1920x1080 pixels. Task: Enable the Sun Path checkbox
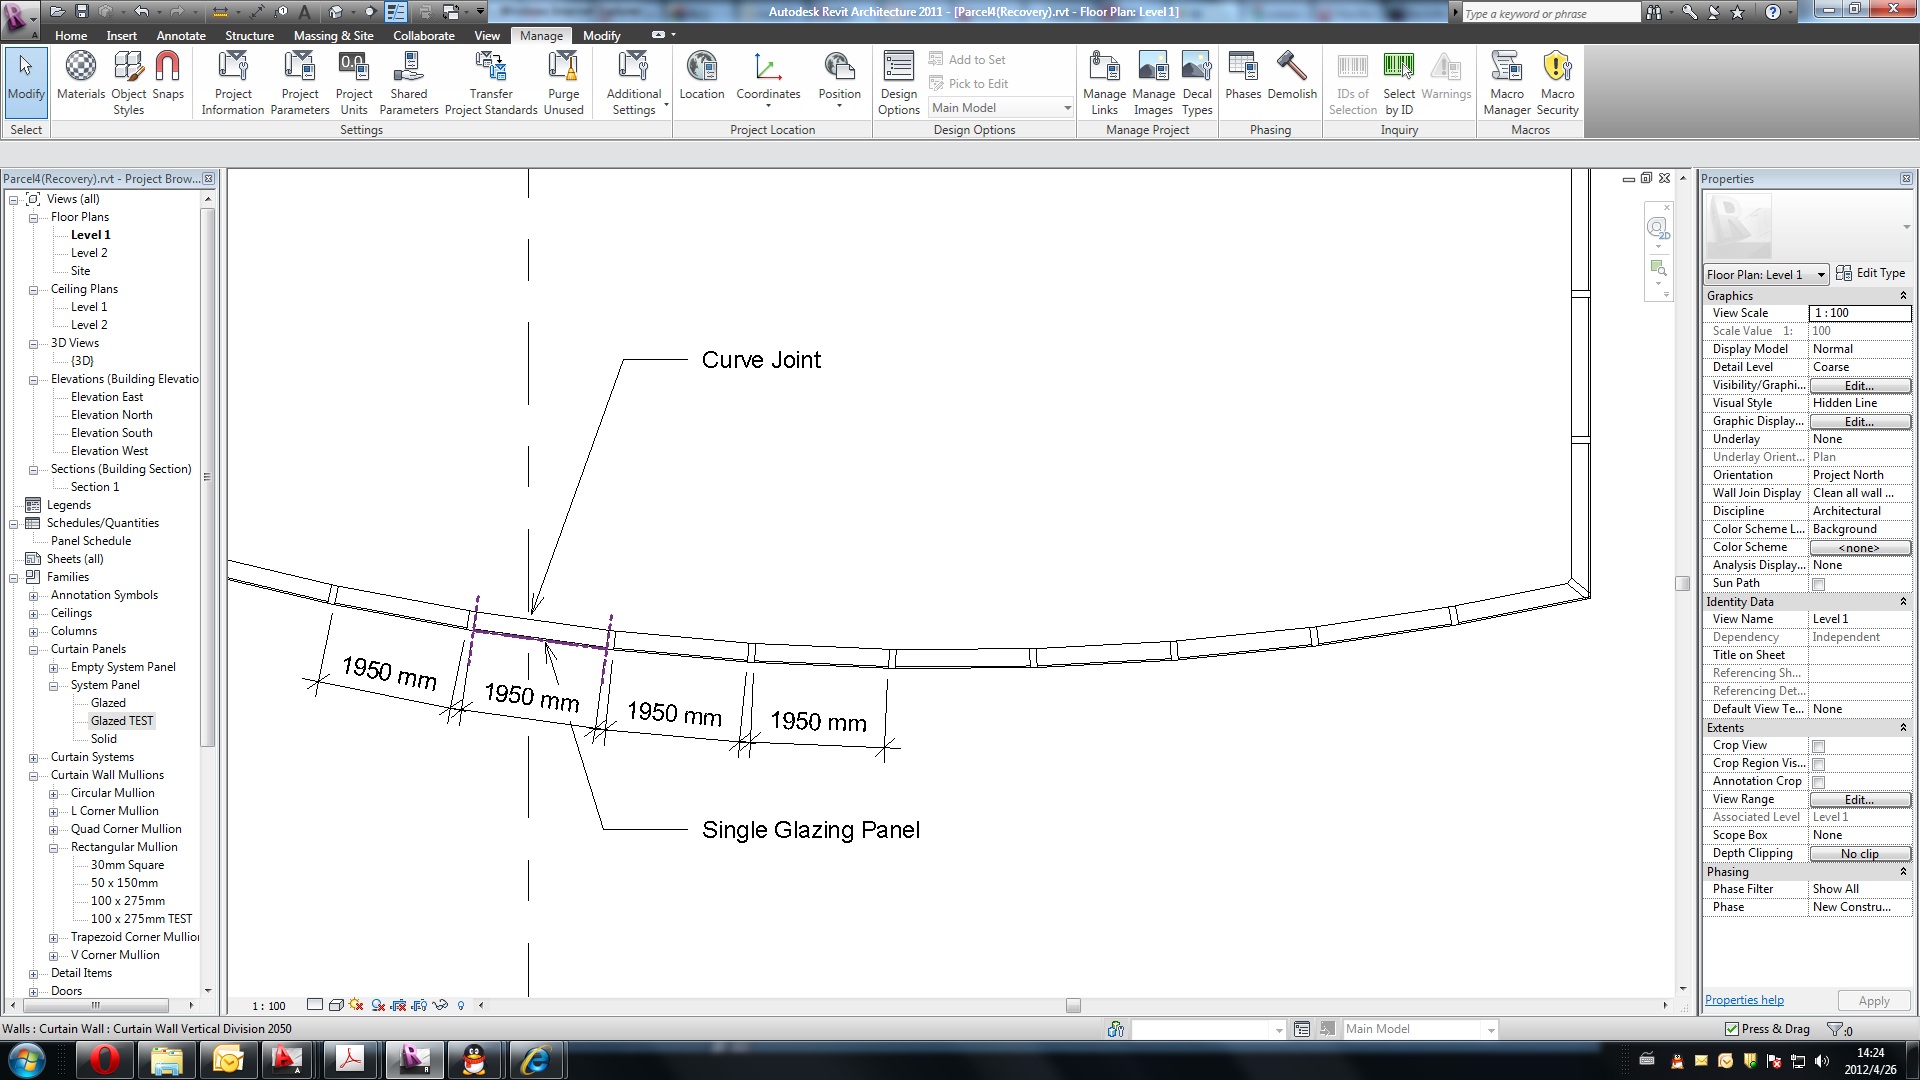coord(1818,584)
